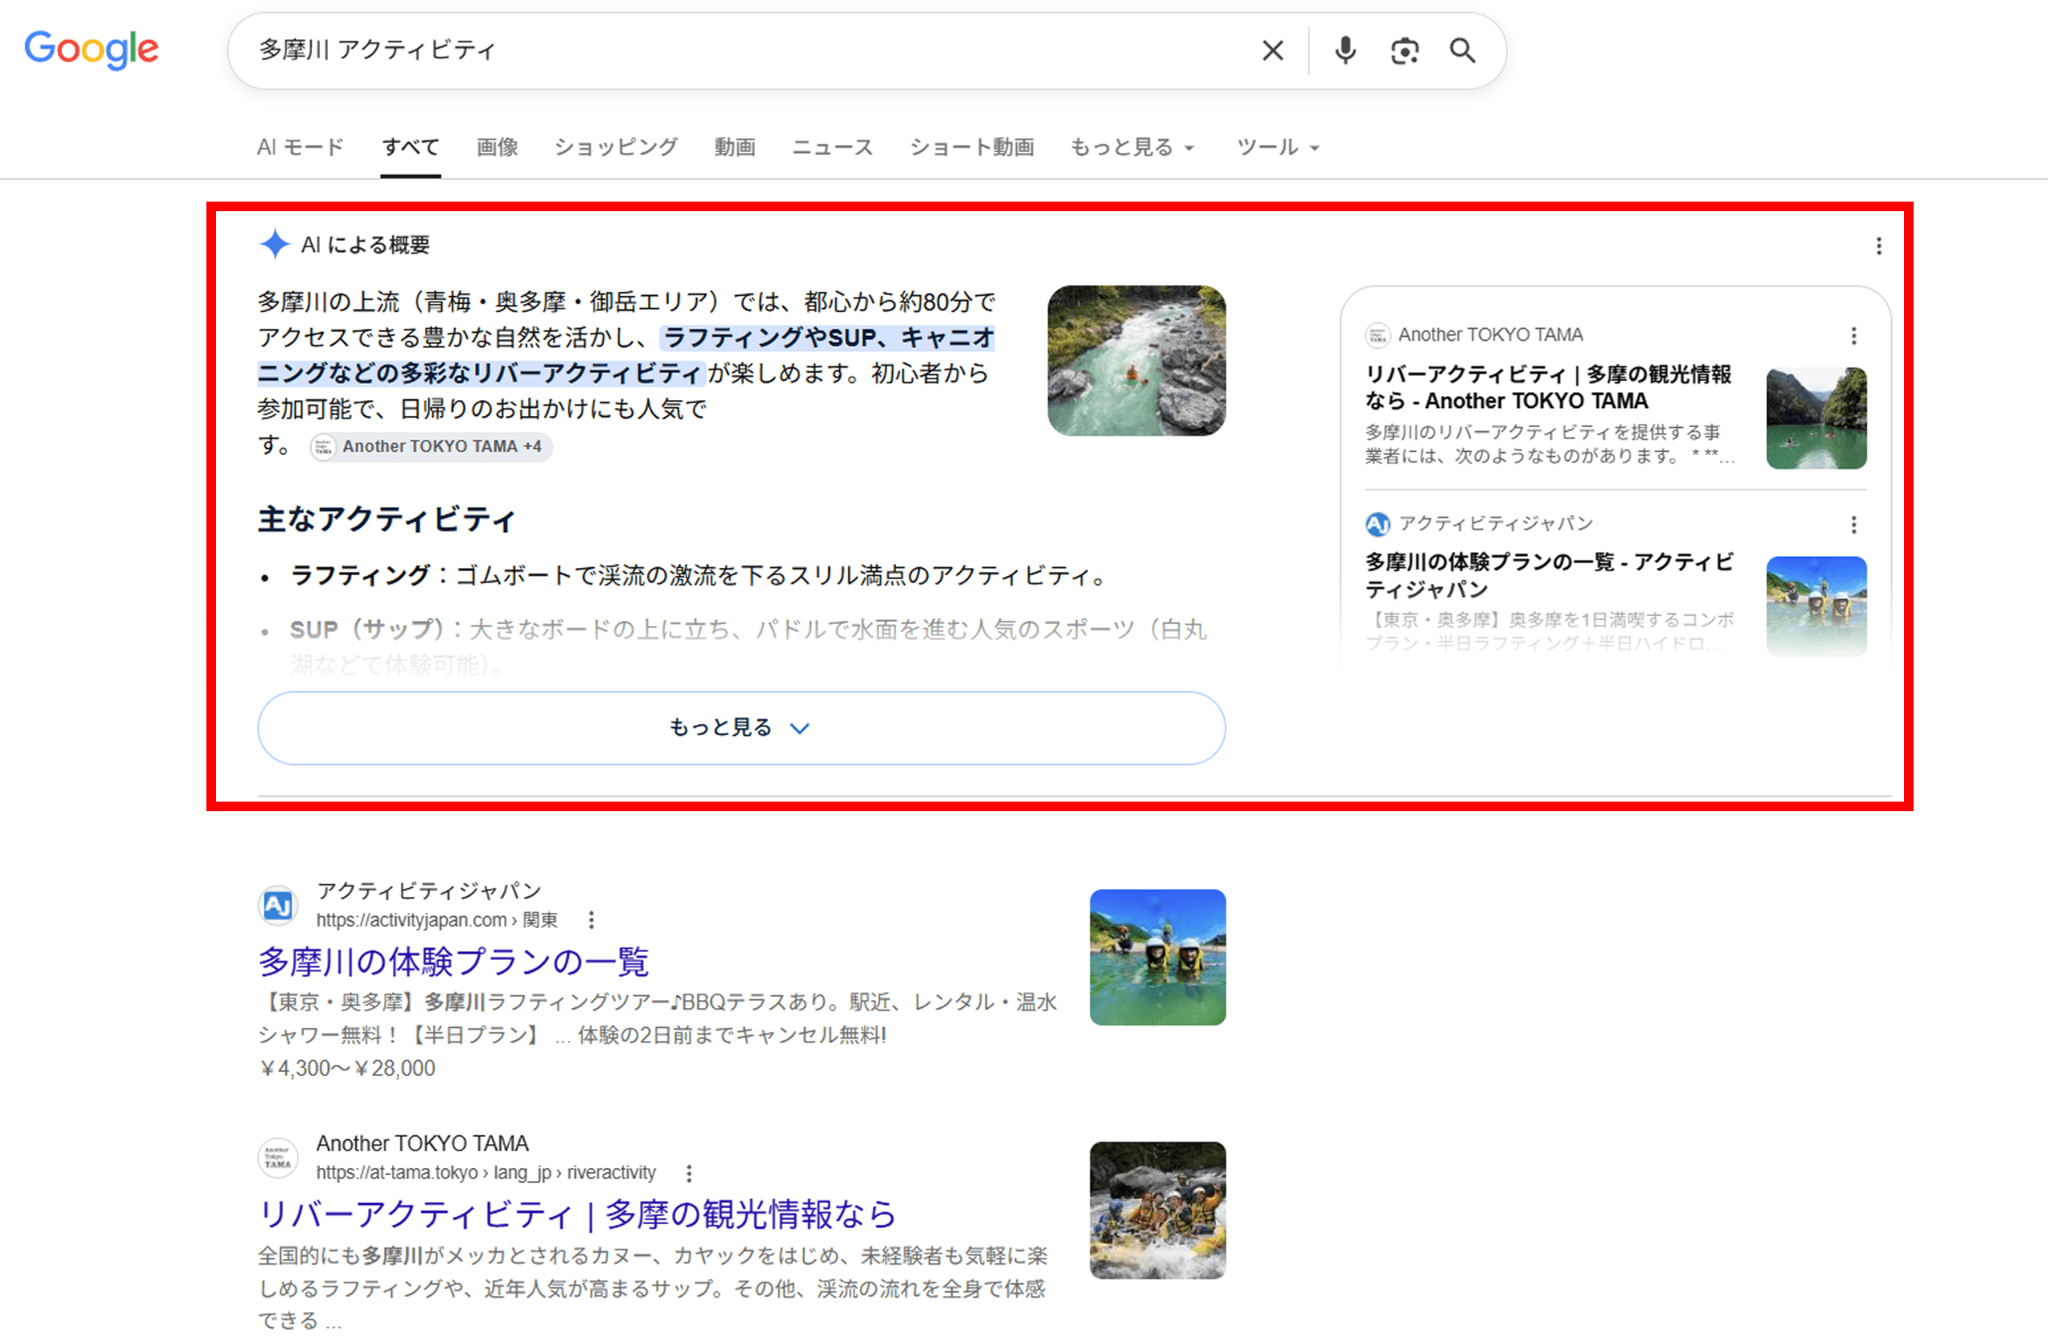
Task: Open the AI overview three-dot menu
Action: 1879,246
